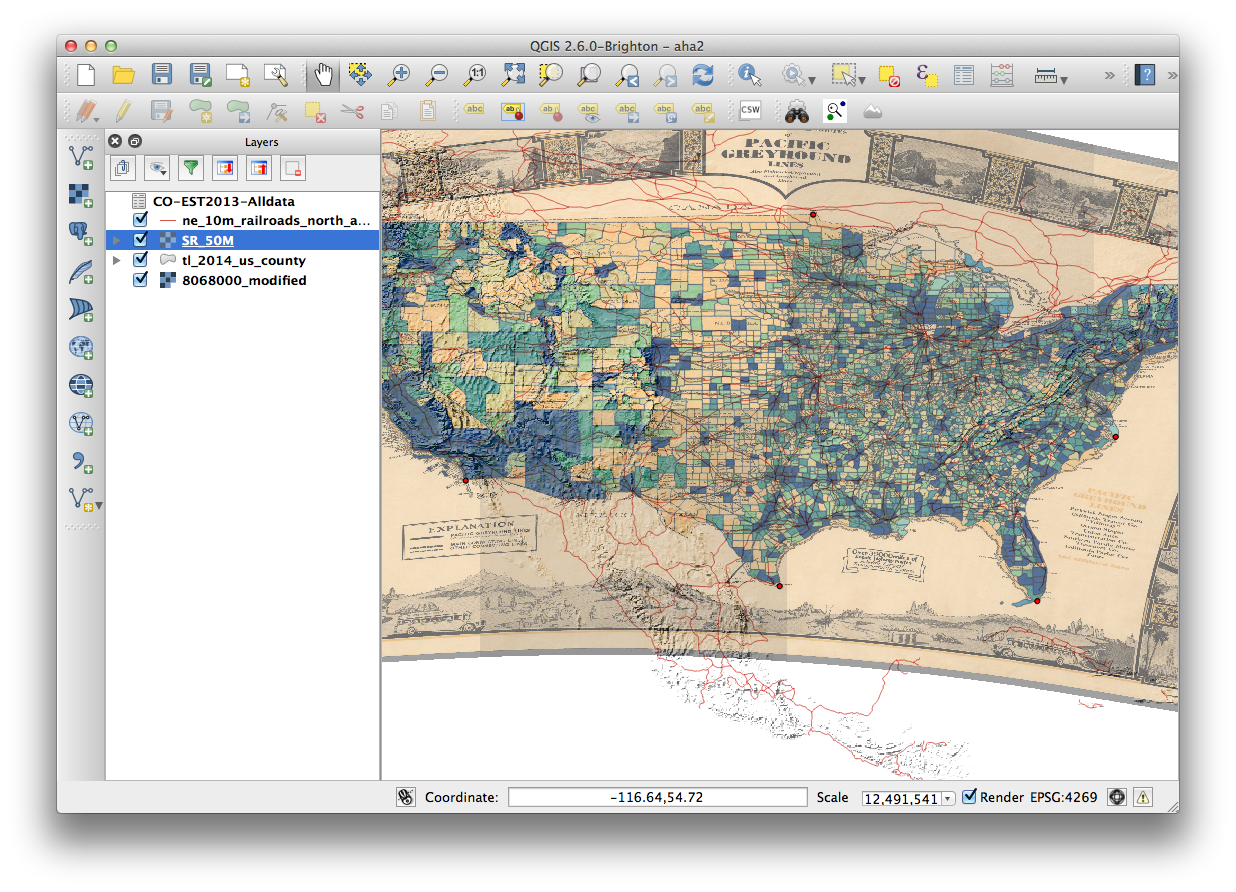Save the current project
Viewport: 1236px width, 892px height.
click(x=162, y=74)
